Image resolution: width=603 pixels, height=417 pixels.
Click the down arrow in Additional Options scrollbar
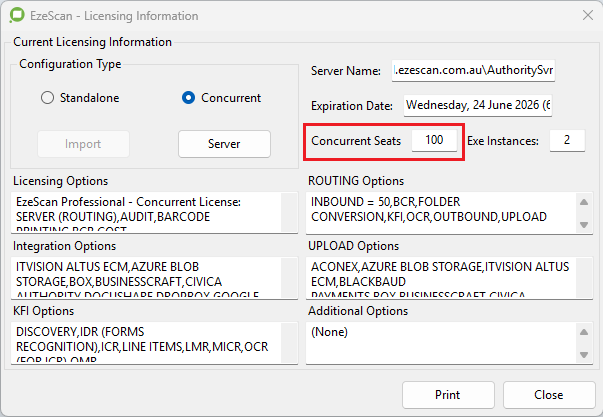coord(584,355)
